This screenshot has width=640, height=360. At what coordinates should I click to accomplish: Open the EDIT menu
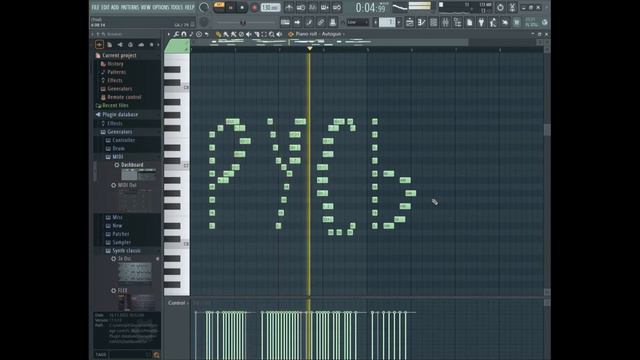coord(105,7)
